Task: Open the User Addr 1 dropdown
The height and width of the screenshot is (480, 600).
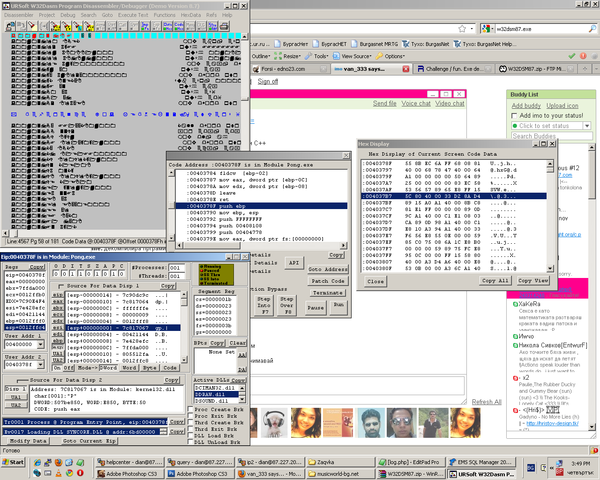Action: tap(41, 344)
